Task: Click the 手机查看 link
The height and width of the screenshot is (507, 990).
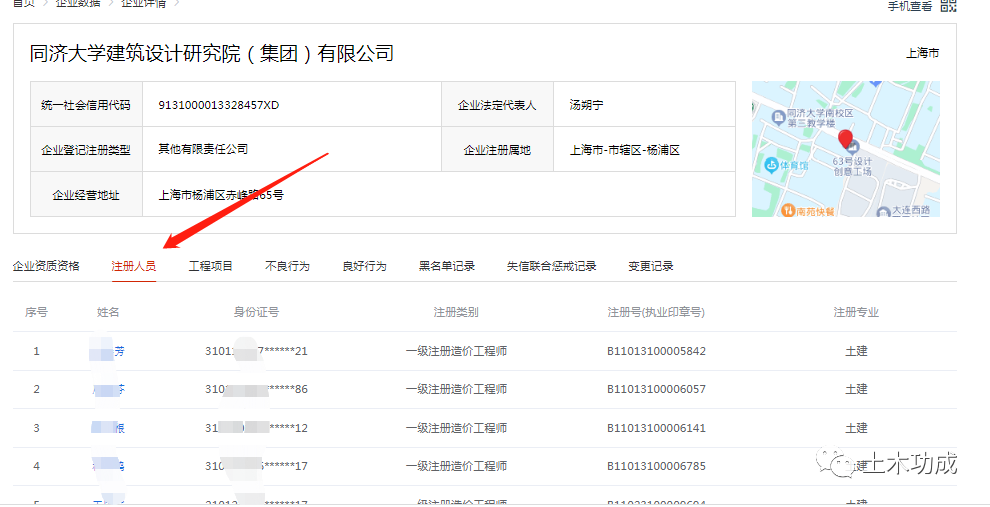Action: point(910,6)
